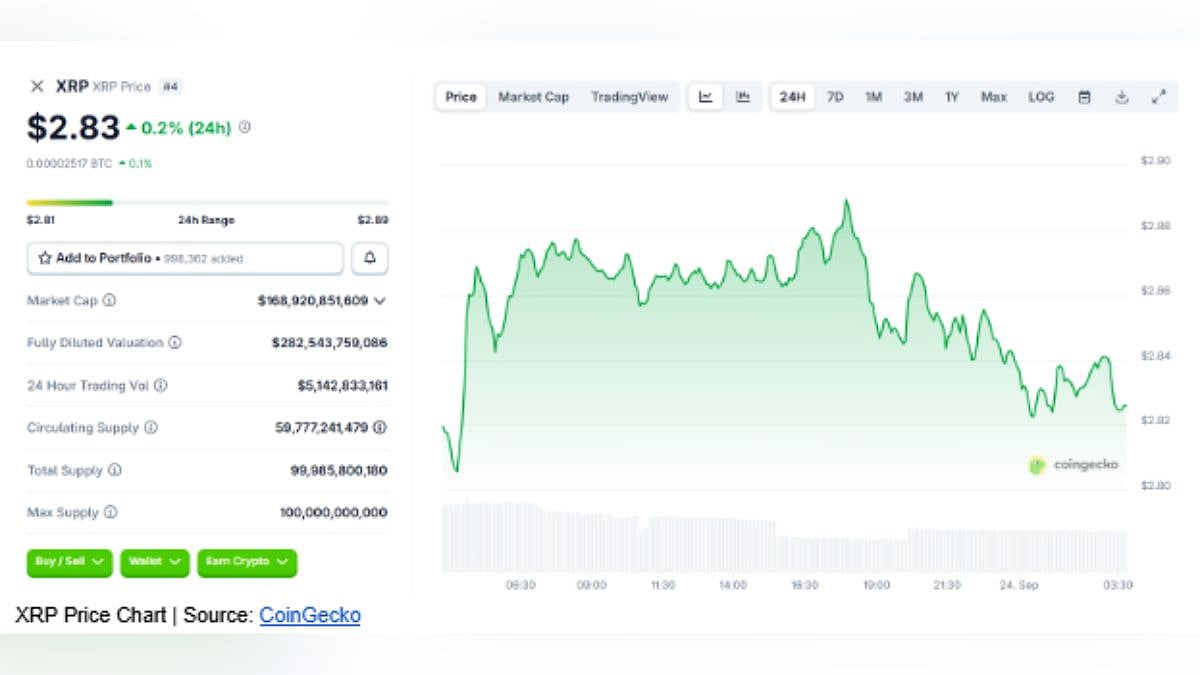Click Add to Portfolio button
This screenshot has width=1200, height=675.
coord(184,258)
